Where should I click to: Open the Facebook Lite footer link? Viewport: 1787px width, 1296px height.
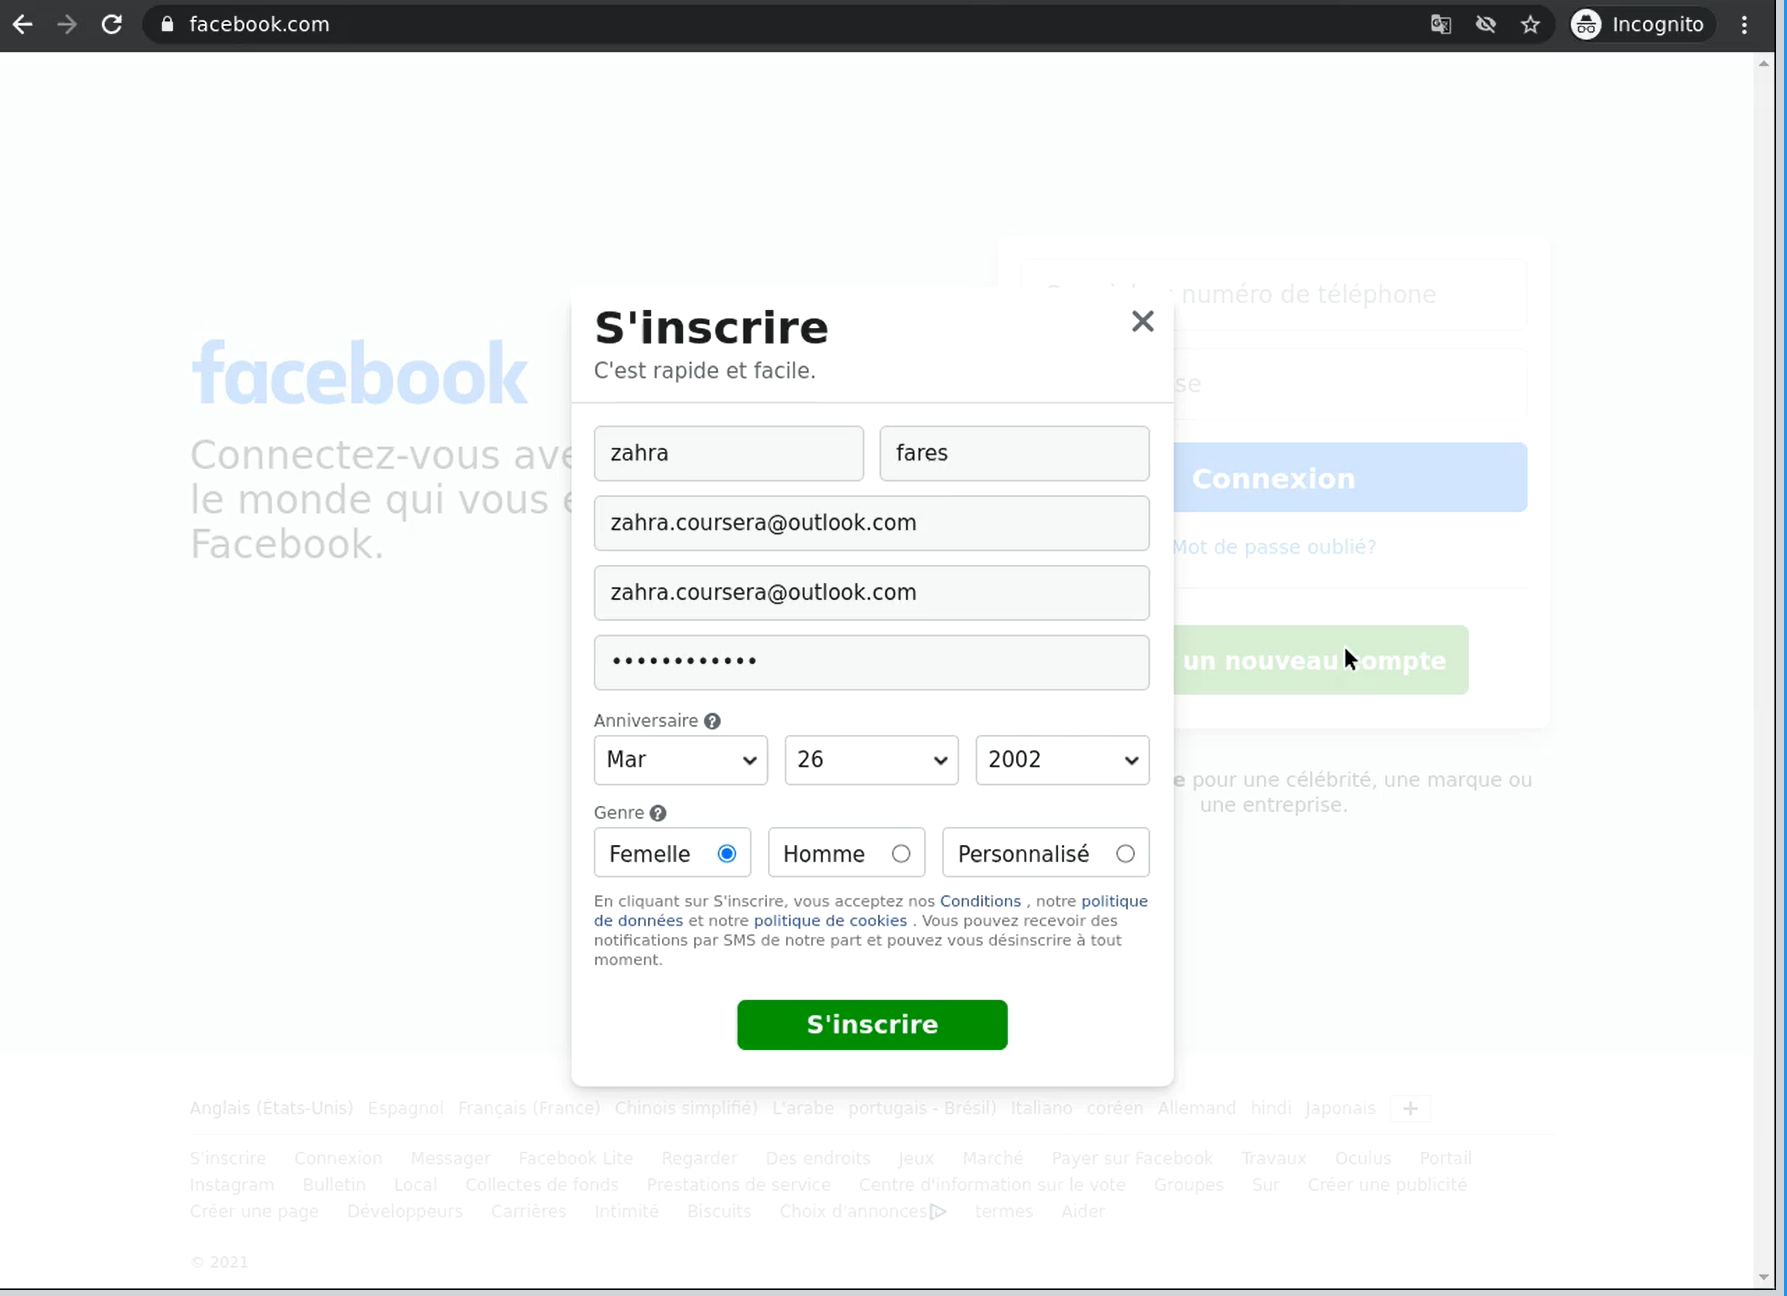(x=576, y=1158)
